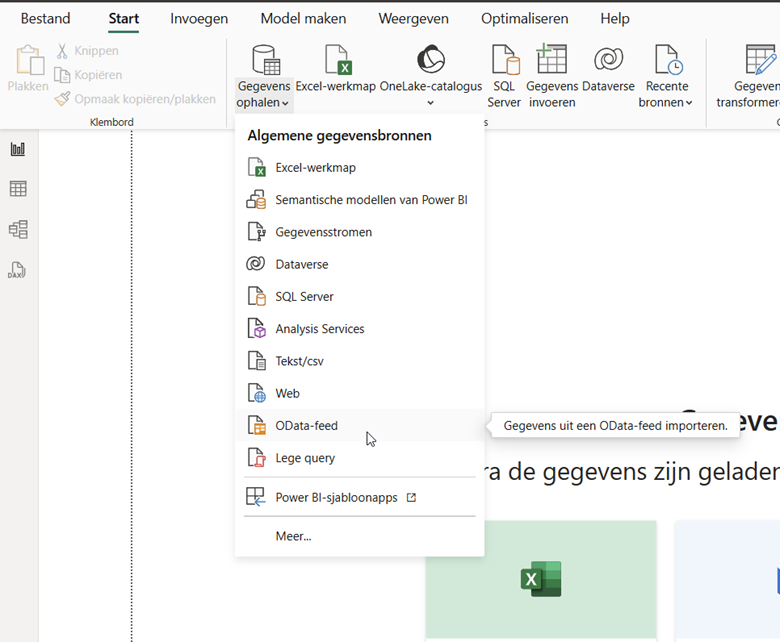Open Table view in left sidebar
780x642 pixels.
[x=18, y=188]
